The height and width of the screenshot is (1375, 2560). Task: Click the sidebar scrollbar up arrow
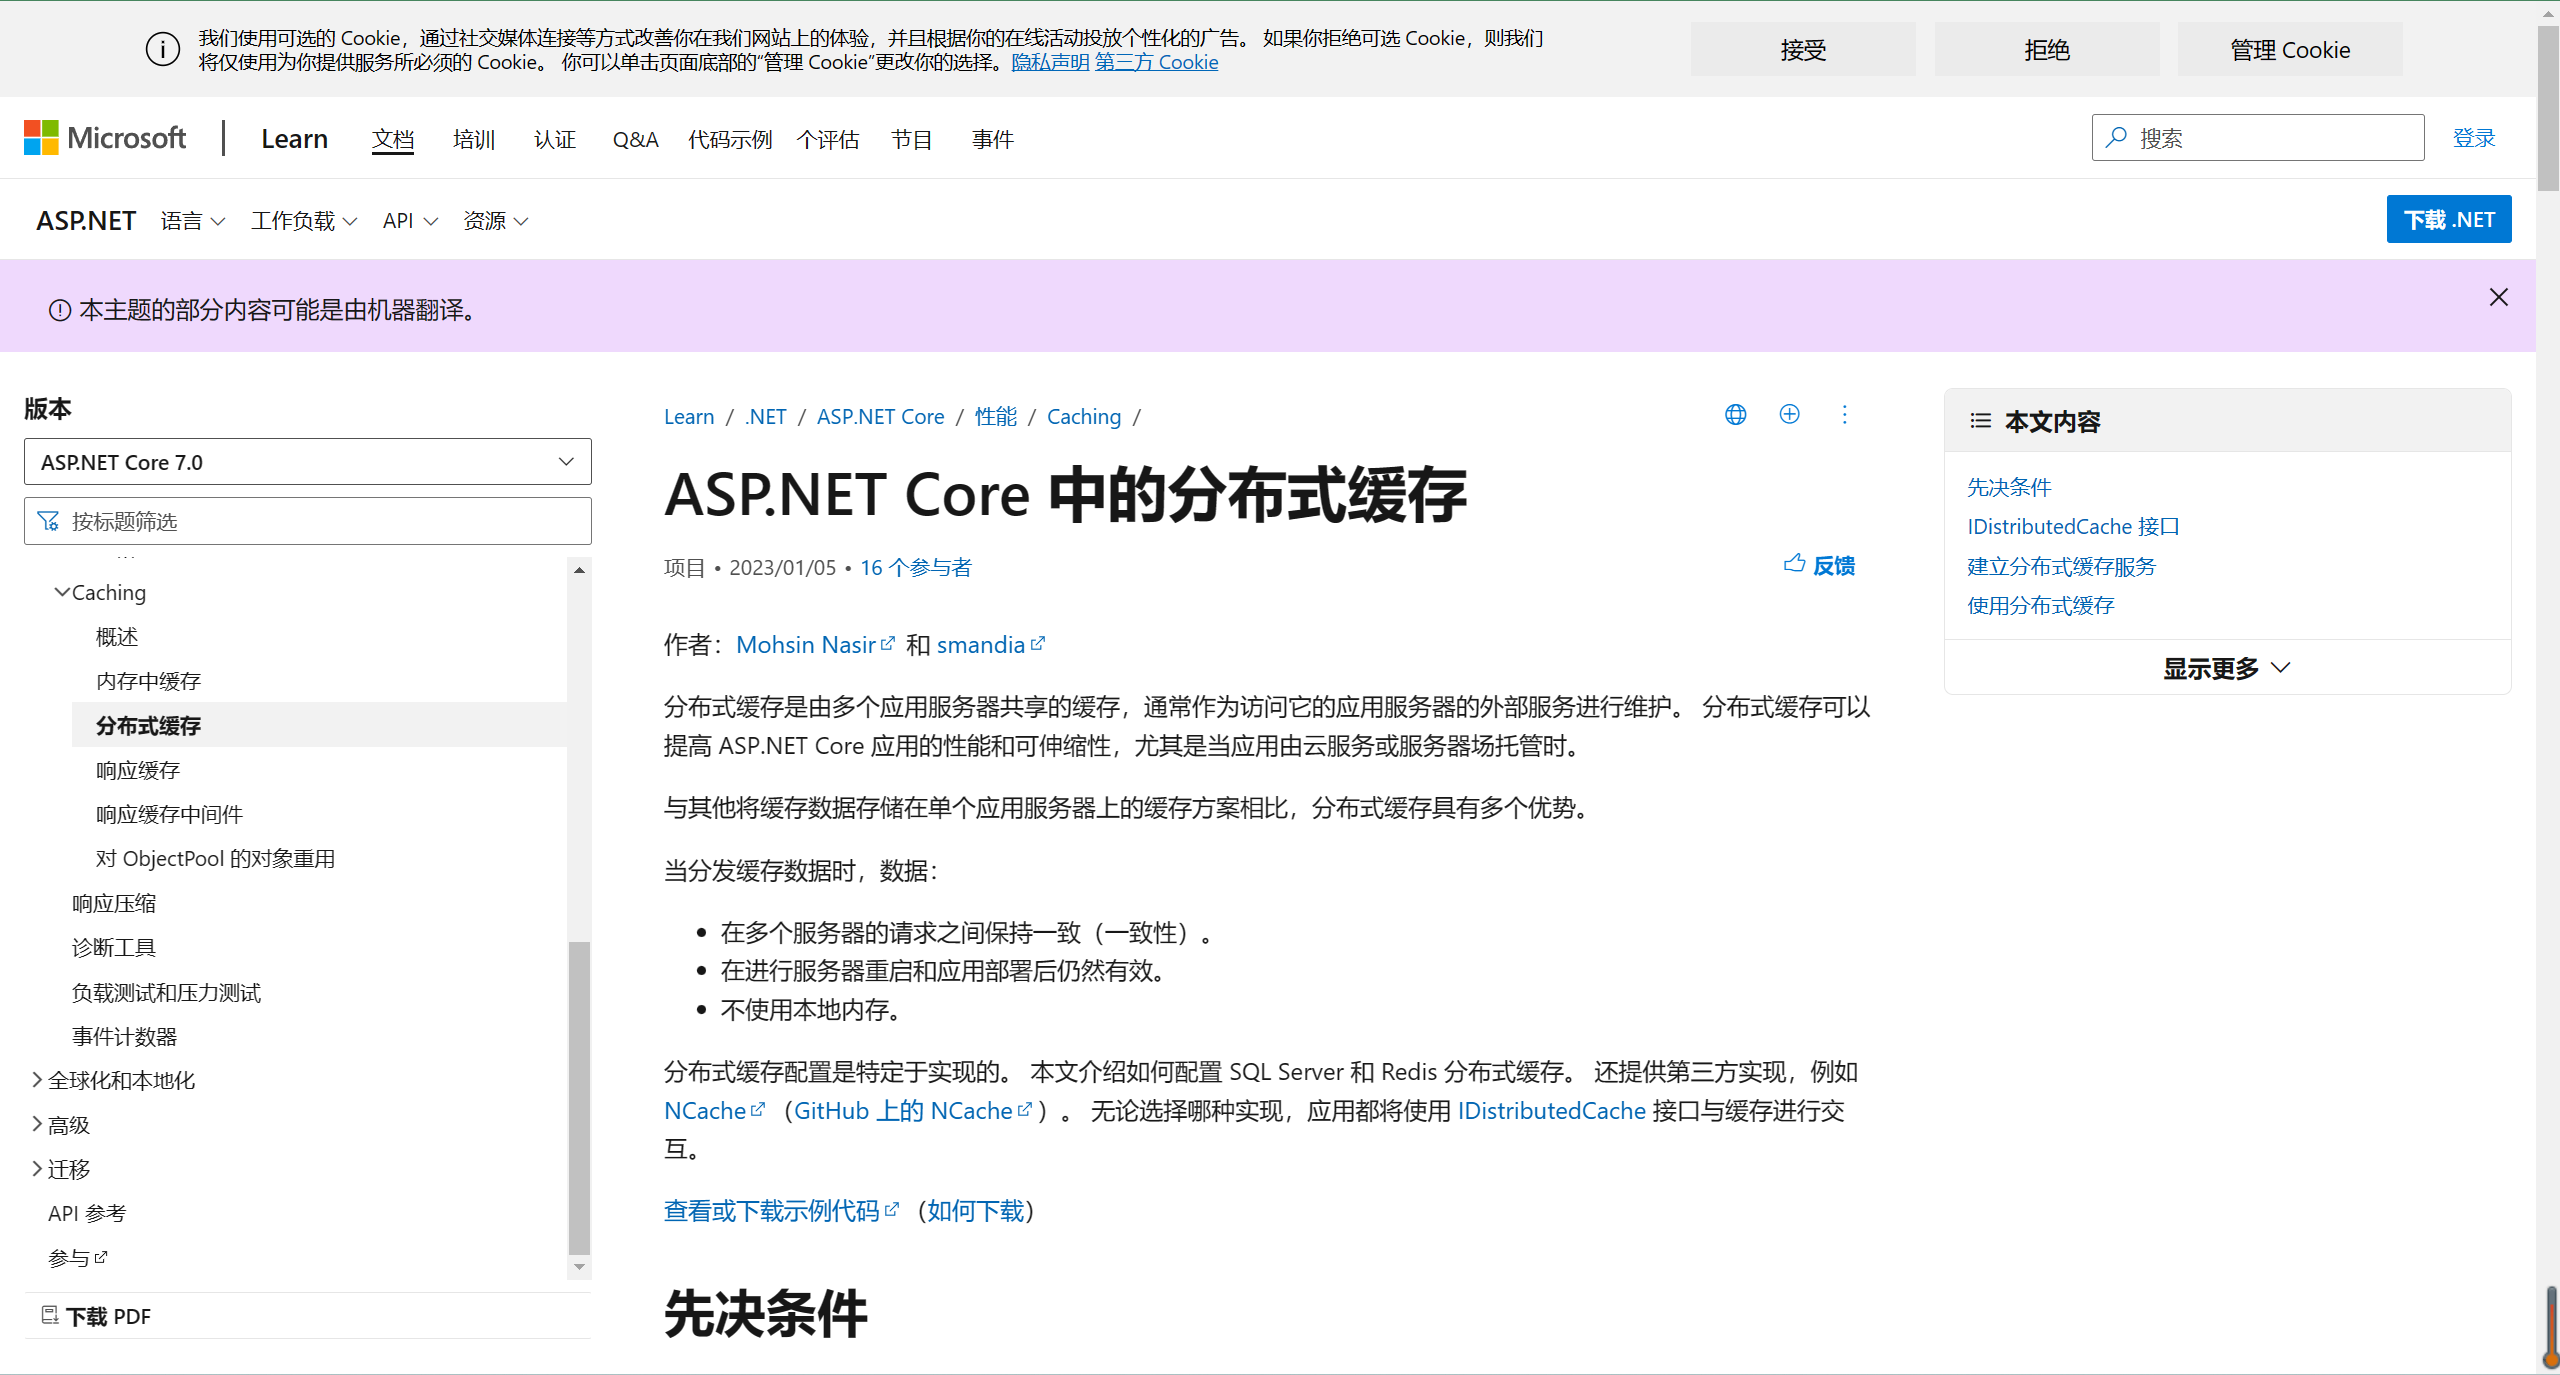coord(579,569)
